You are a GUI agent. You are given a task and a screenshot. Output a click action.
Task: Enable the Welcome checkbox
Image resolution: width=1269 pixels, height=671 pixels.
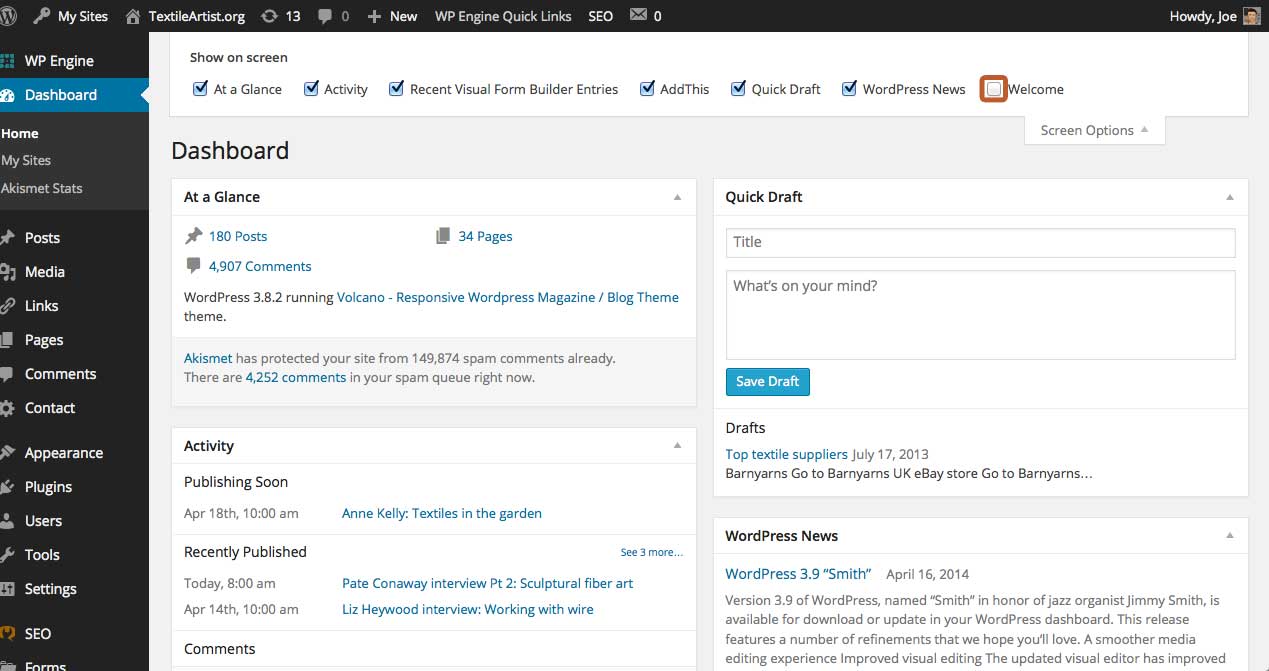click(994, 89)
